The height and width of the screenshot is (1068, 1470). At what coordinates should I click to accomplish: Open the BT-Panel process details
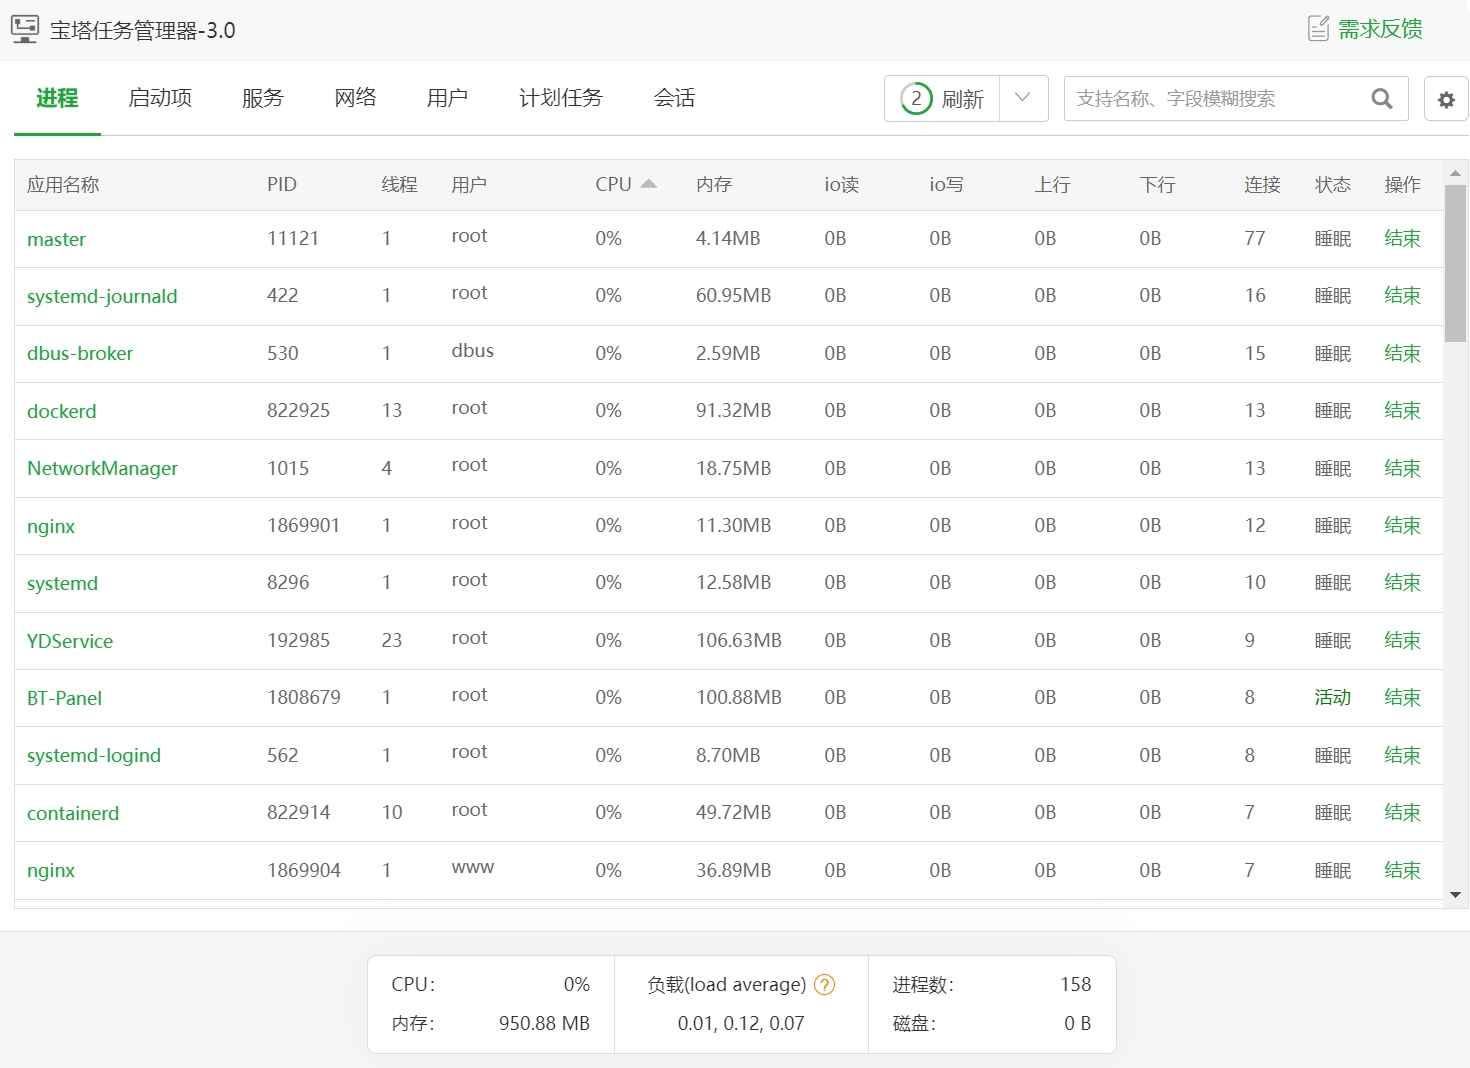click(64, 698)
